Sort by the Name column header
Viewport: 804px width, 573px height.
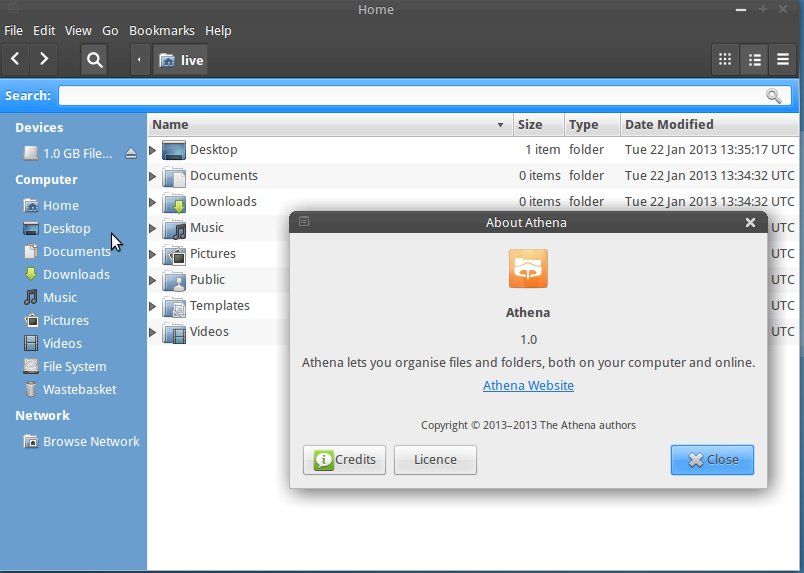click(330, 125)
